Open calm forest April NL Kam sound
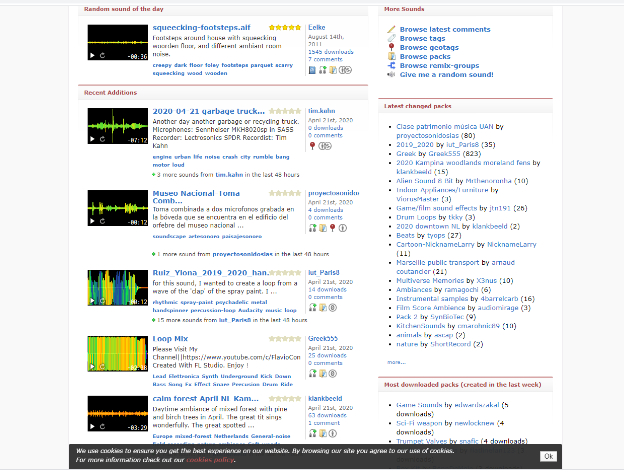The image size is (624, 475). click(x=205, y=398)
